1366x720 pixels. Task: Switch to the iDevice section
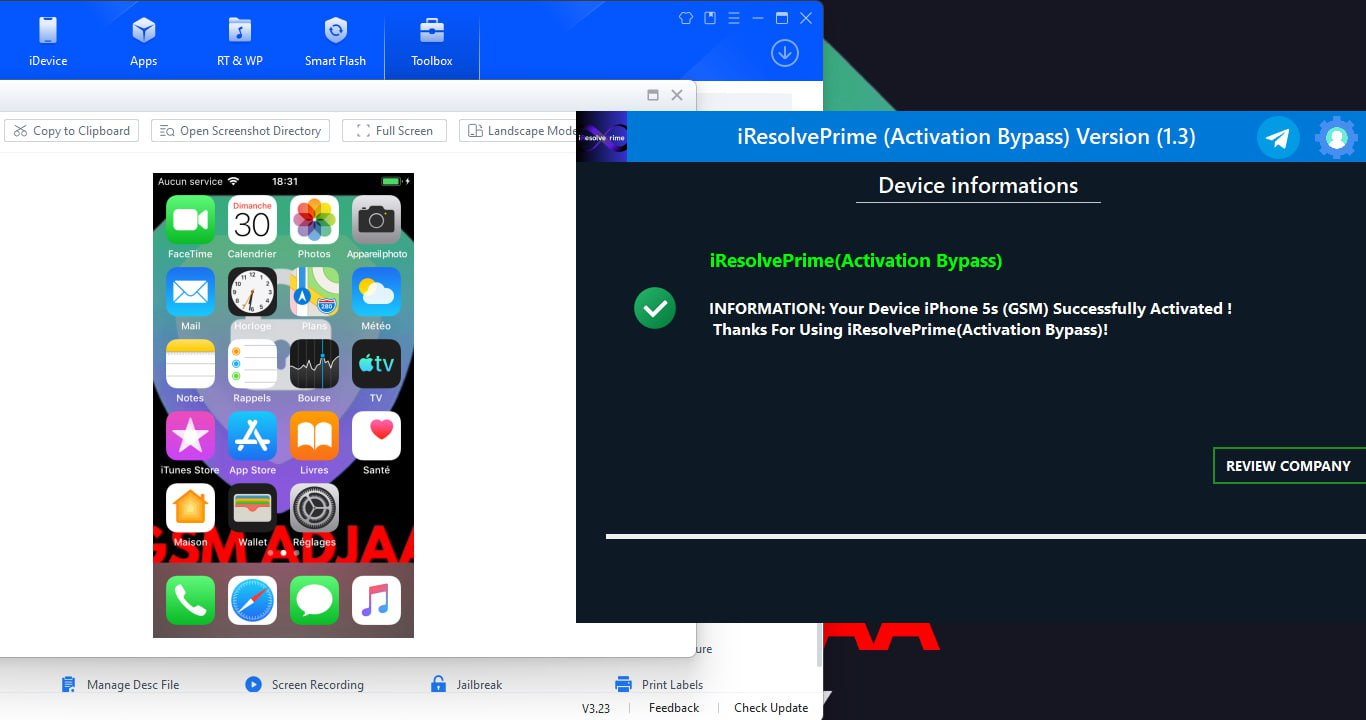(x=46, y=40)
